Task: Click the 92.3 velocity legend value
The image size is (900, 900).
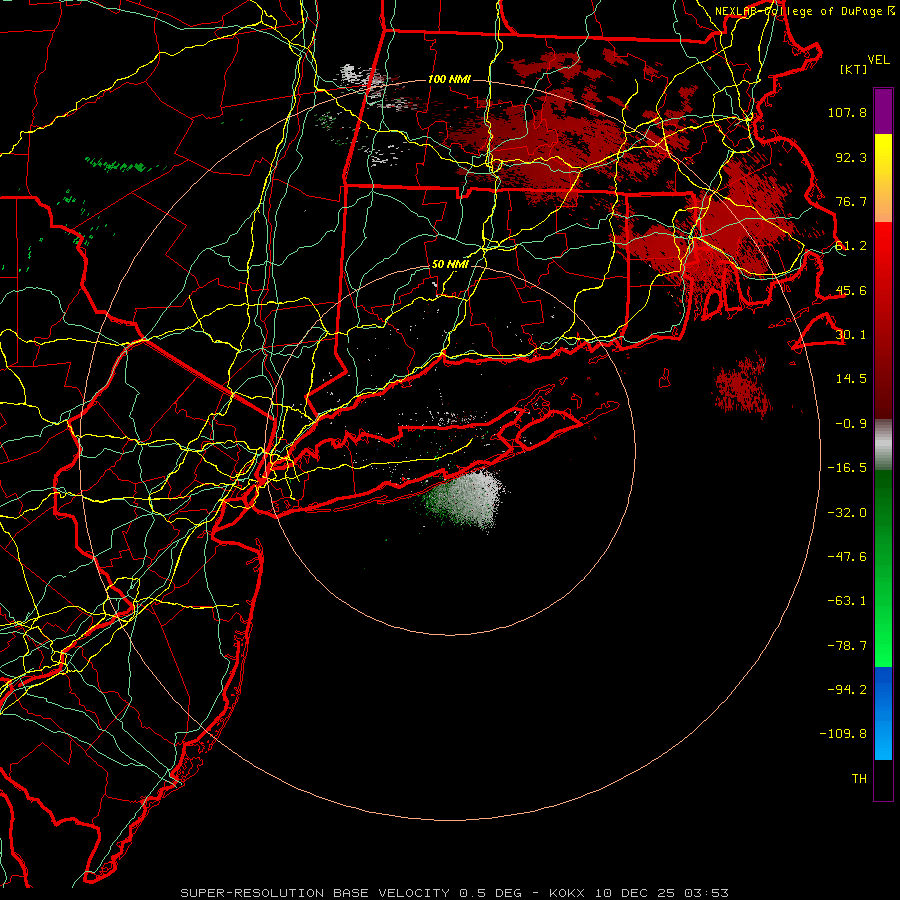Action: pos(851,157)
